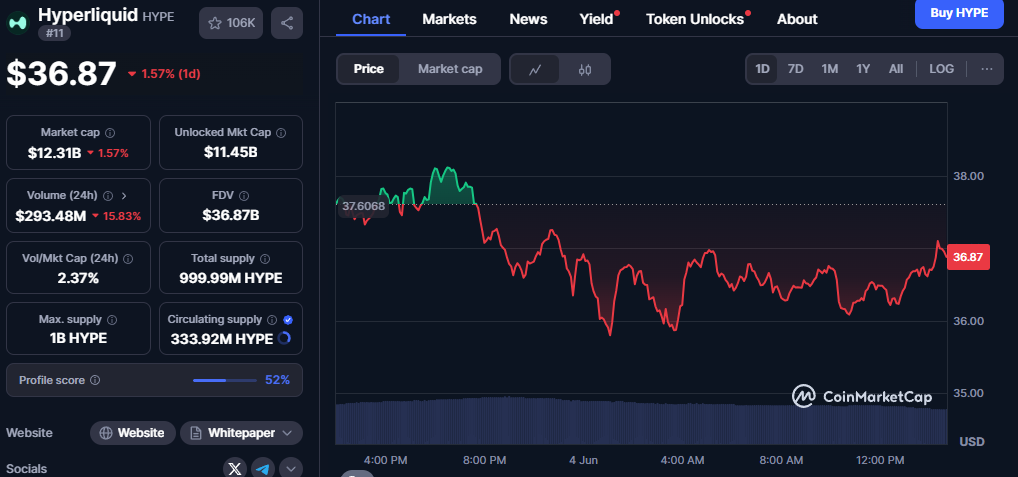Click the chart volume bars area
The height and width of the screenshot is (477, 1018).
[641, 422]
